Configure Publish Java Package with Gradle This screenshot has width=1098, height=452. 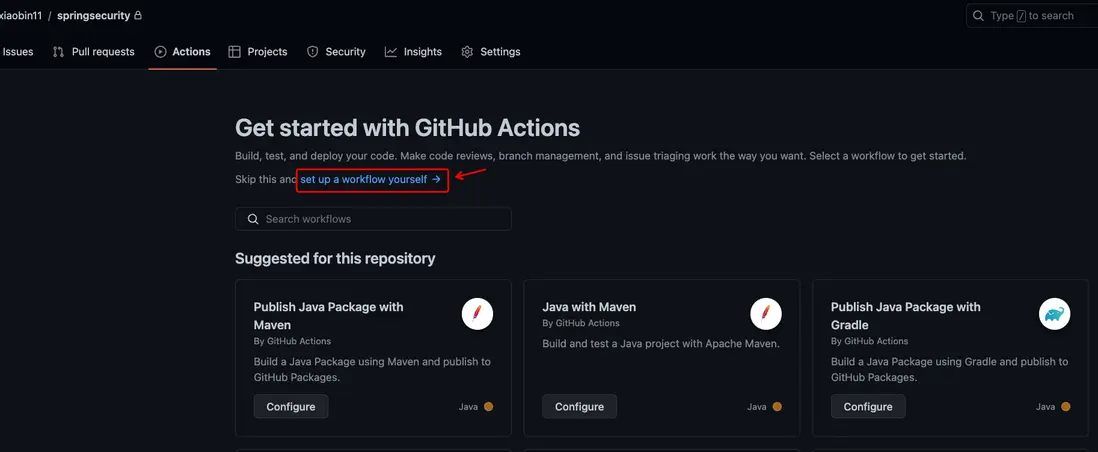click(868, 407)
